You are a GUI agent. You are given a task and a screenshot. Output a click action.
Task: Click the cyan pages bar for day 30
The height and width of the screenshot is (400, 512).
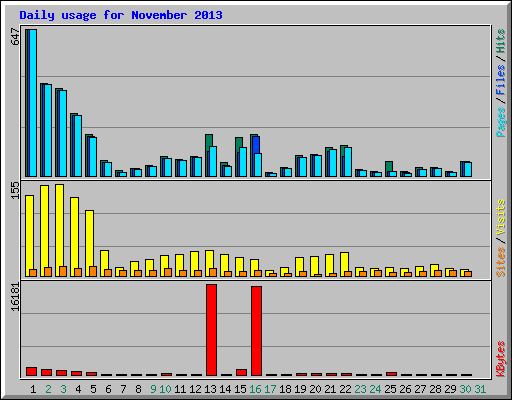468,169
